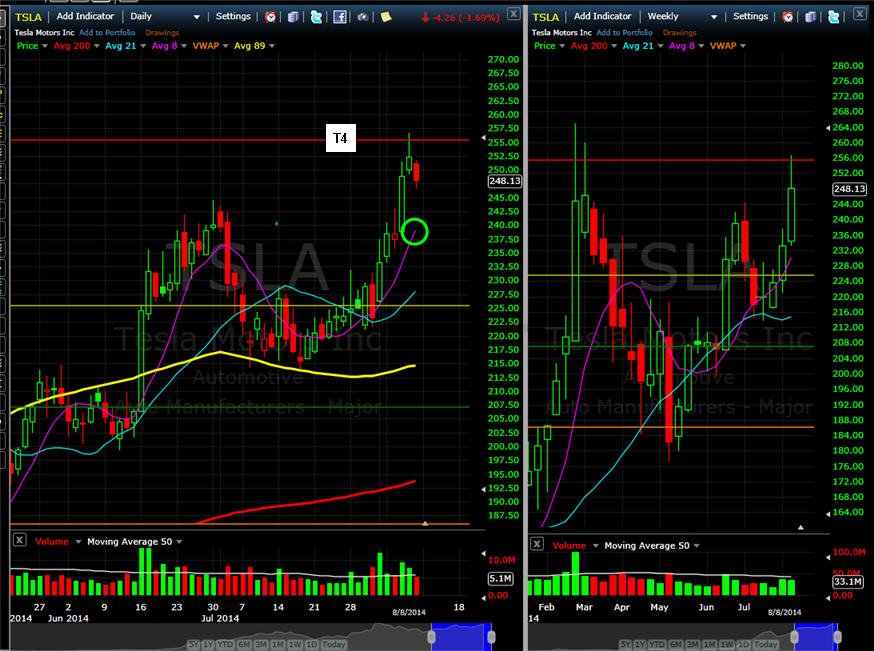This screenshot has width=874, height=651.
Task: Open the alarm clock alert icon on Daily chart
Action: 270,17
